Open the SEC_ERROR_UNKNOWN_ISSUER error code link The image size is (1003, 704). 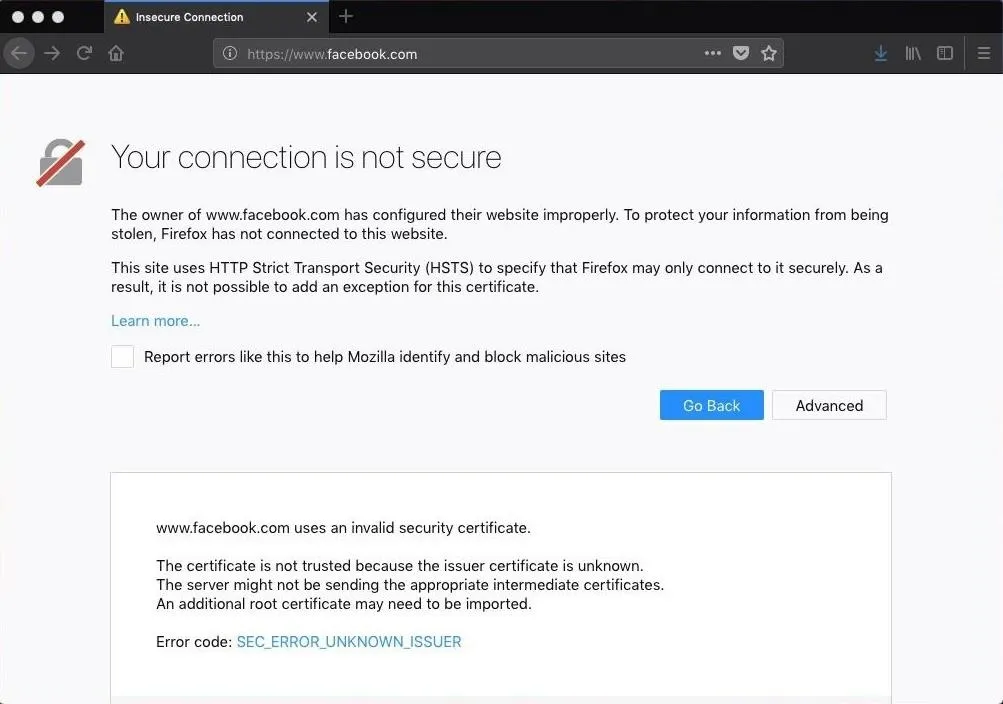point(349,641)
